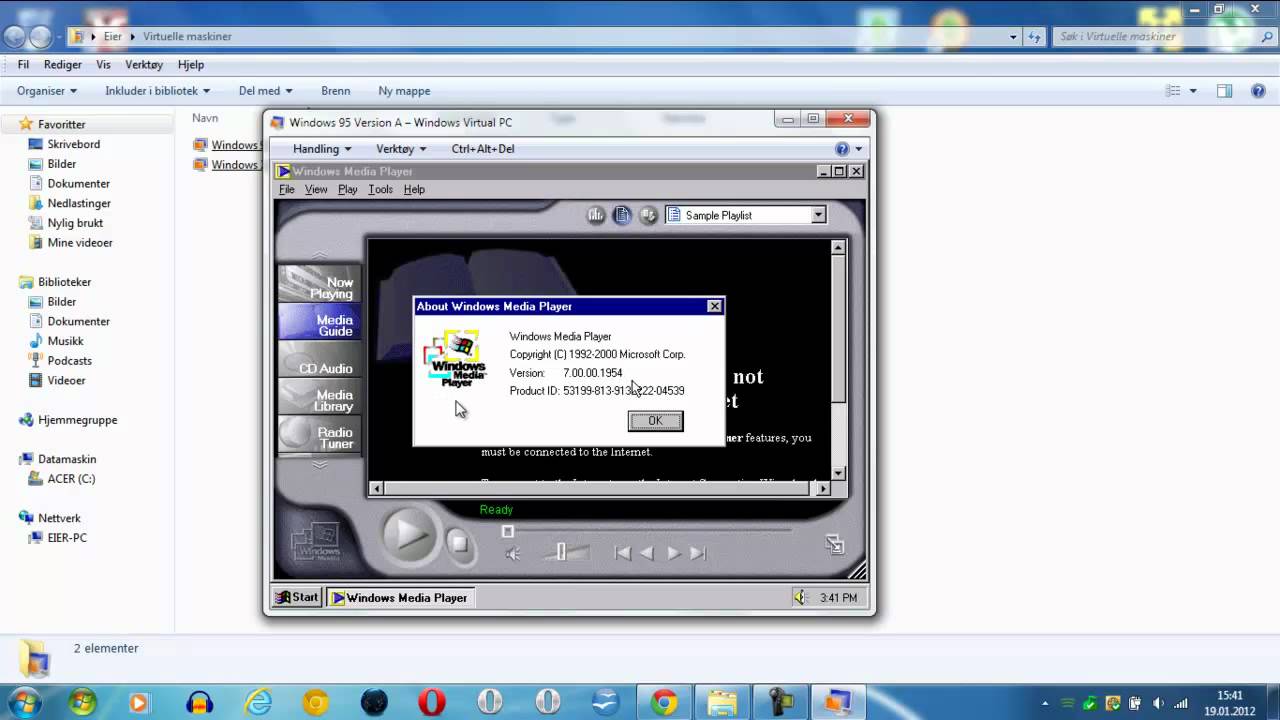This screenshot has width=1280, height=720.
Task: Select EIER-PC under Nettverk
Action: [67, 538]
